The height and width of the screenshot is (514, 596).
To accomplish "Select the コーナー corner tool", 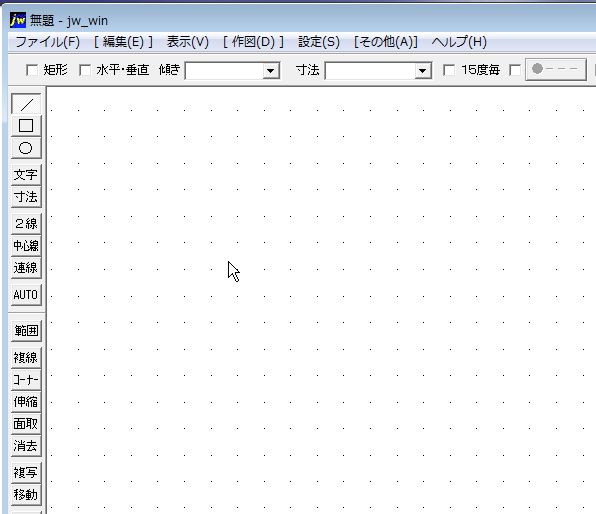I will click(x=26, y=379).
